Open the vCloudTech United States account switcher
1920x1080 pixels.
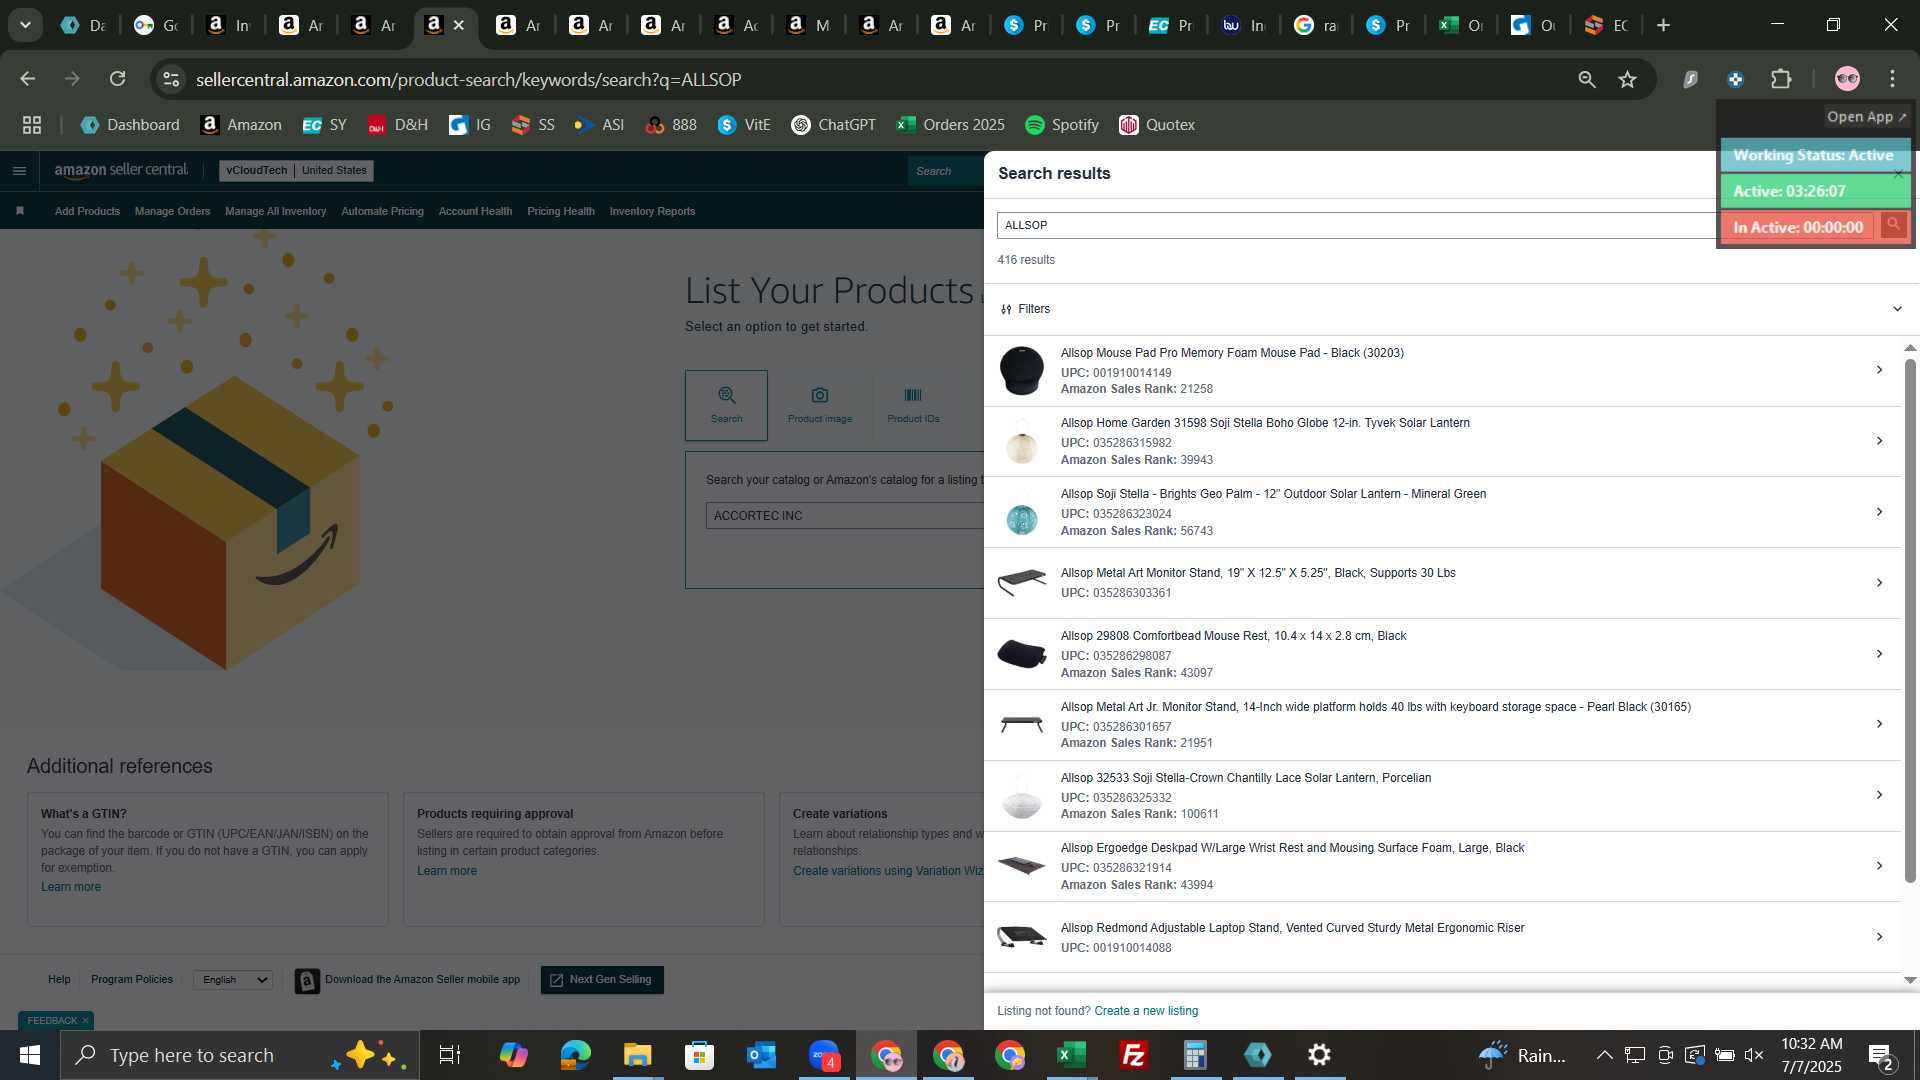296,171
